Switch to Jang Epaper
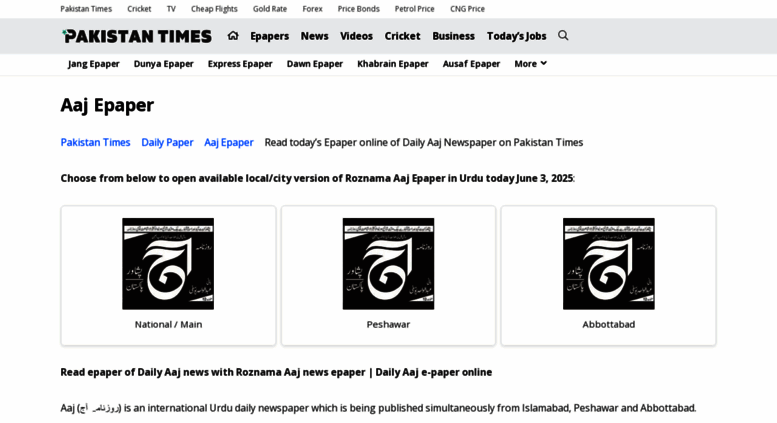Viewport: 777px width, 423px height. [x=93, y=64]
